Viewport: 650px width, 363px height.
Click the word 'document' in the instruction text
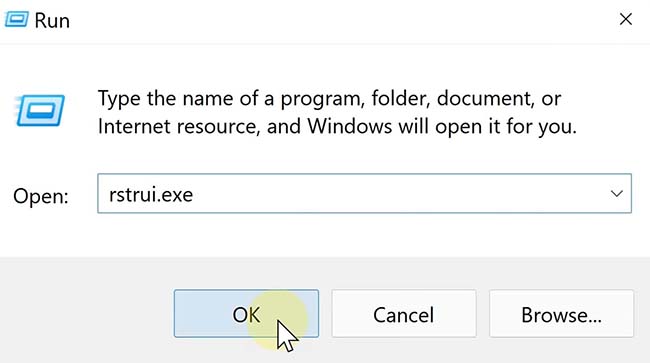click(485, 99)
